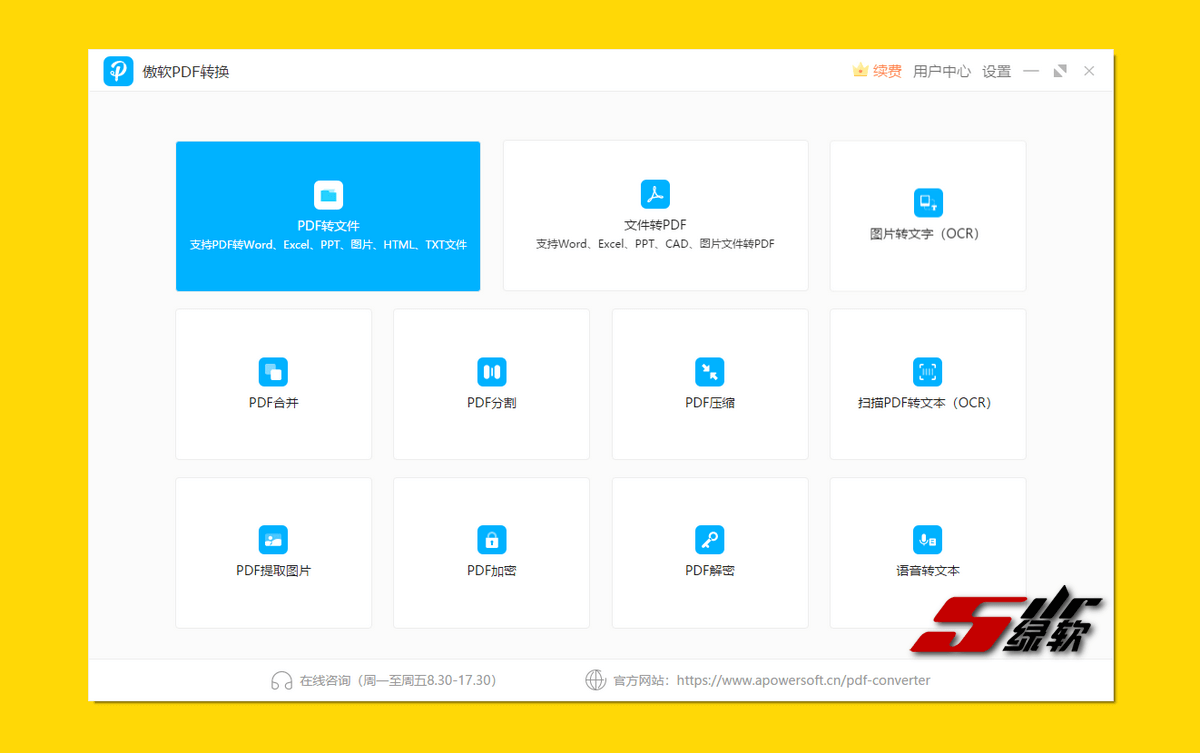Minimize the 傲软PDF转换 window

tap(1031, 71)
